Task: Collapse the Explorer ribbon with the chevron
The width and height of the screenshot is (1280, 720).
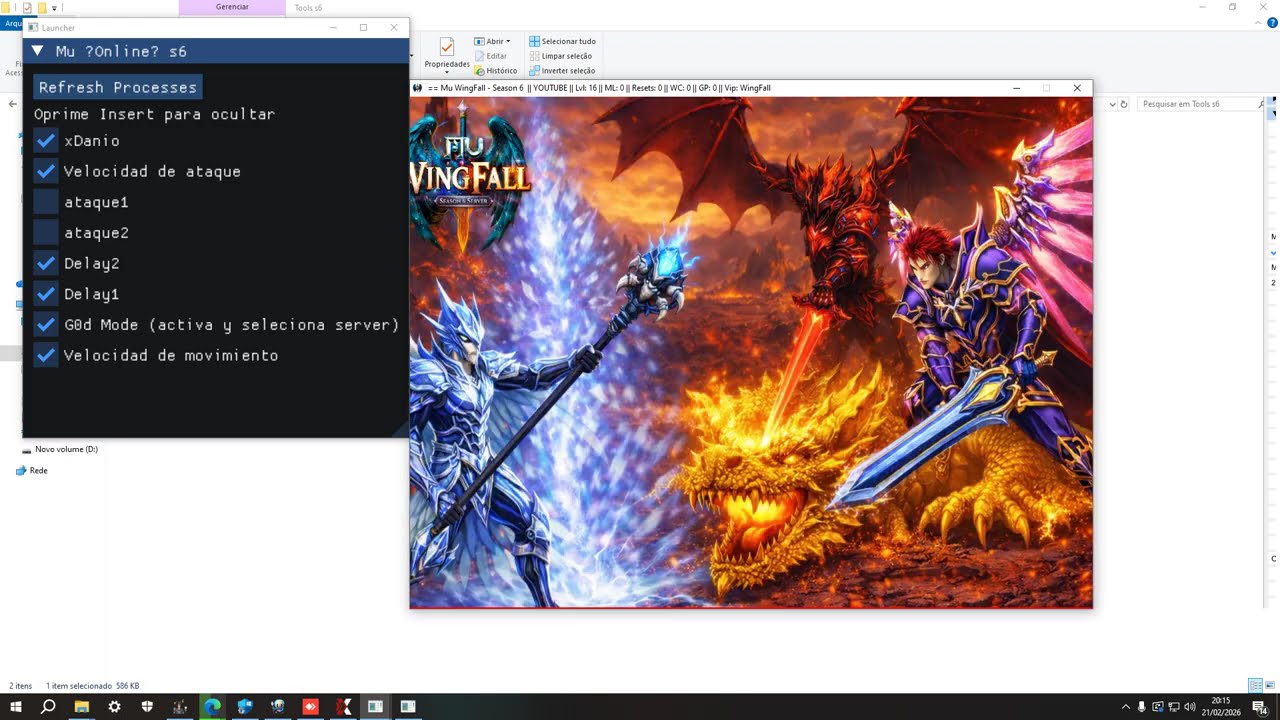Action: [1259, 23]
